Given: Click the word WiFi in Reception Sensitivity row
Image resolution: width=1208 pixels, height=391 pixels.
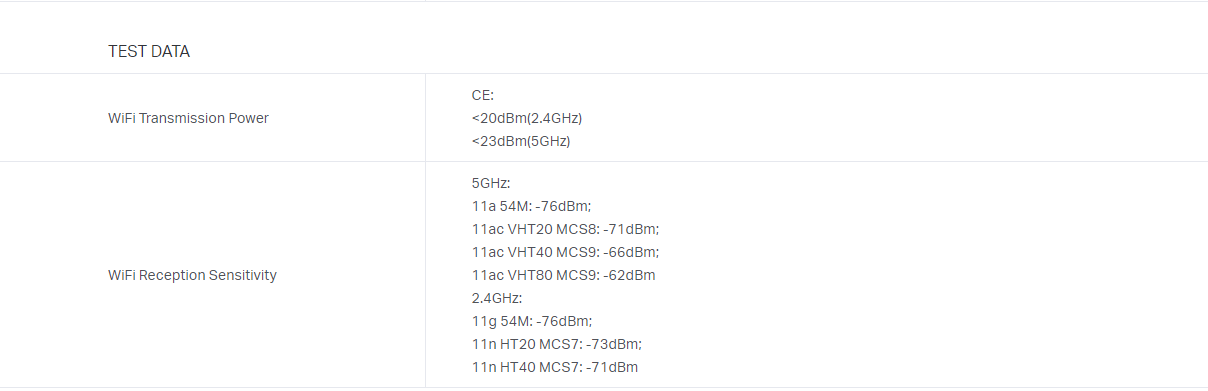Looking at the screenshot, I should coord(121,275).
